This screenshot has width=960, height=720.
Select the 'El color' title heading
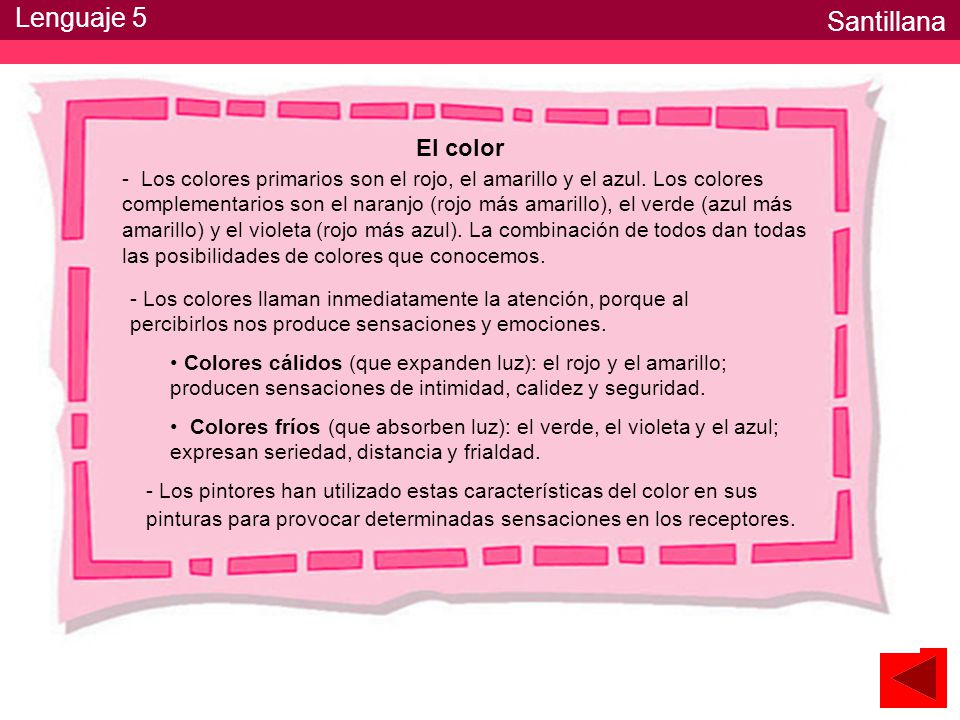point(460,148)
